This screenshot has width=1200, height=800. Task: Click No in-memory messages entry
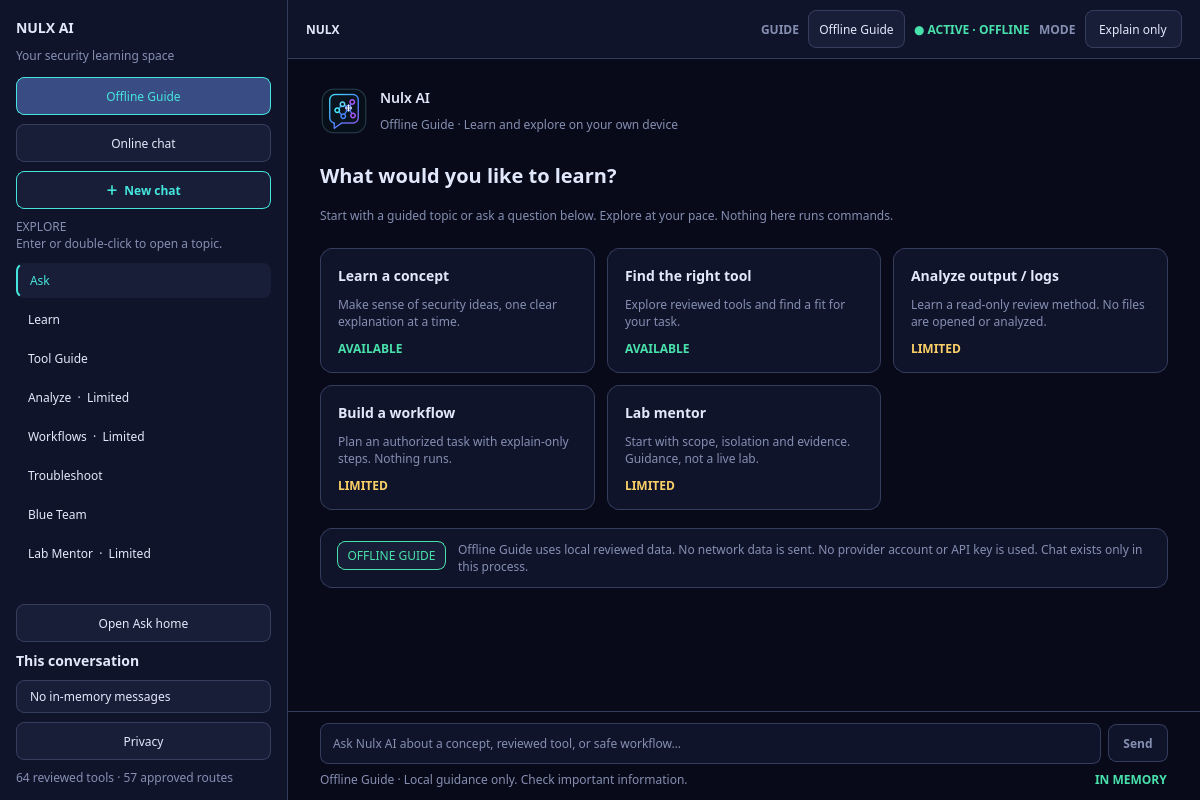(x=143, y=696)
